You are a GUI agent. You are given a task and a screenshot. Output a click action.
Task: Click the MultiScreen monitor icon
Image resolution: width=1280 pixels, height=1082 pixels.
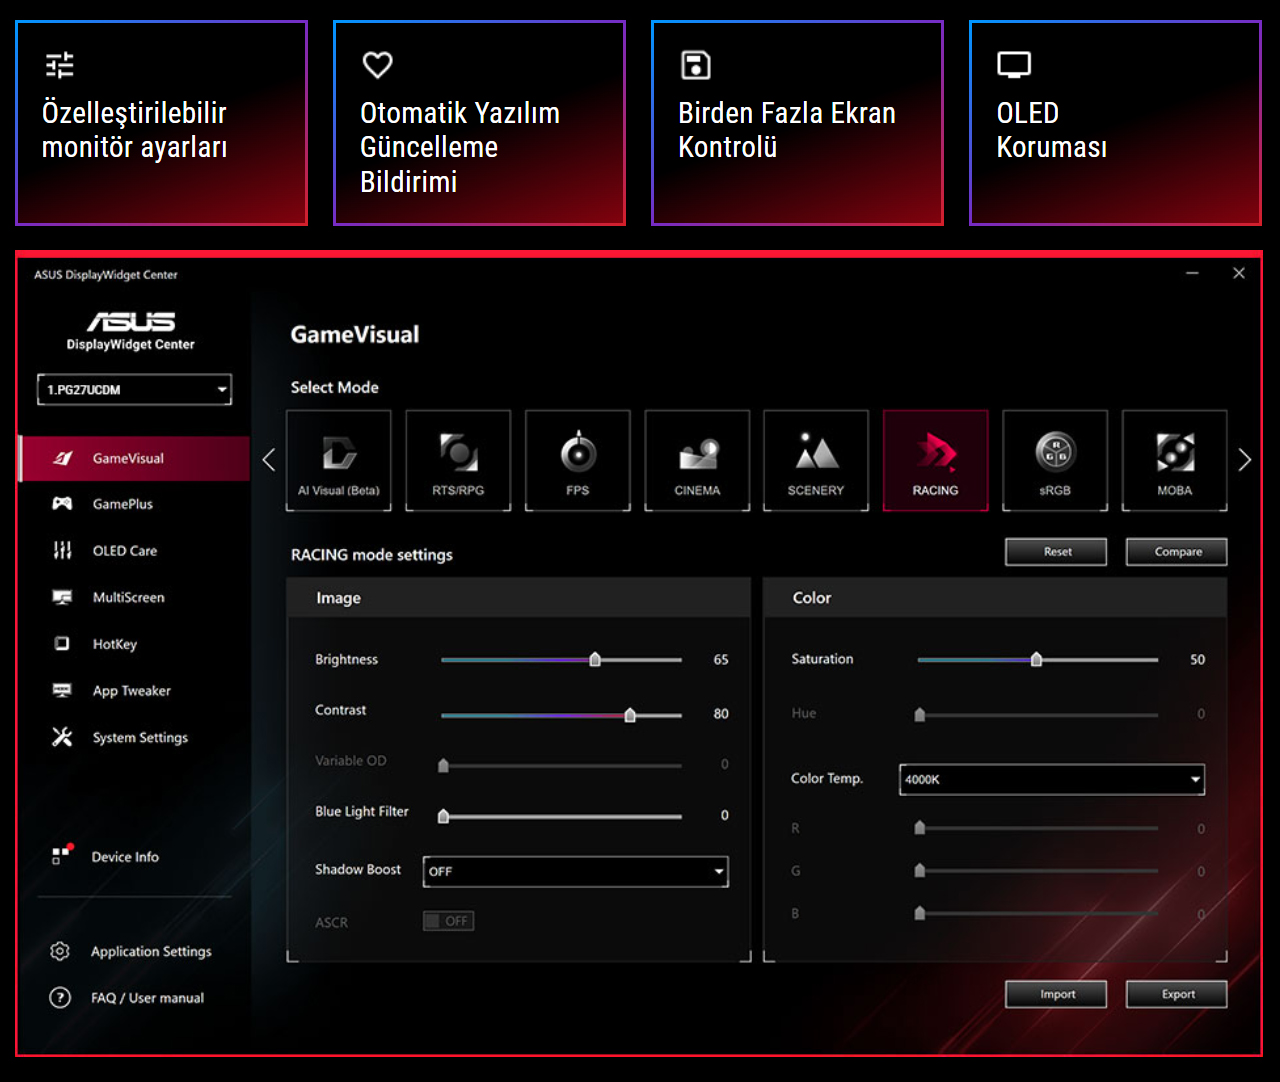click(62, 597)
